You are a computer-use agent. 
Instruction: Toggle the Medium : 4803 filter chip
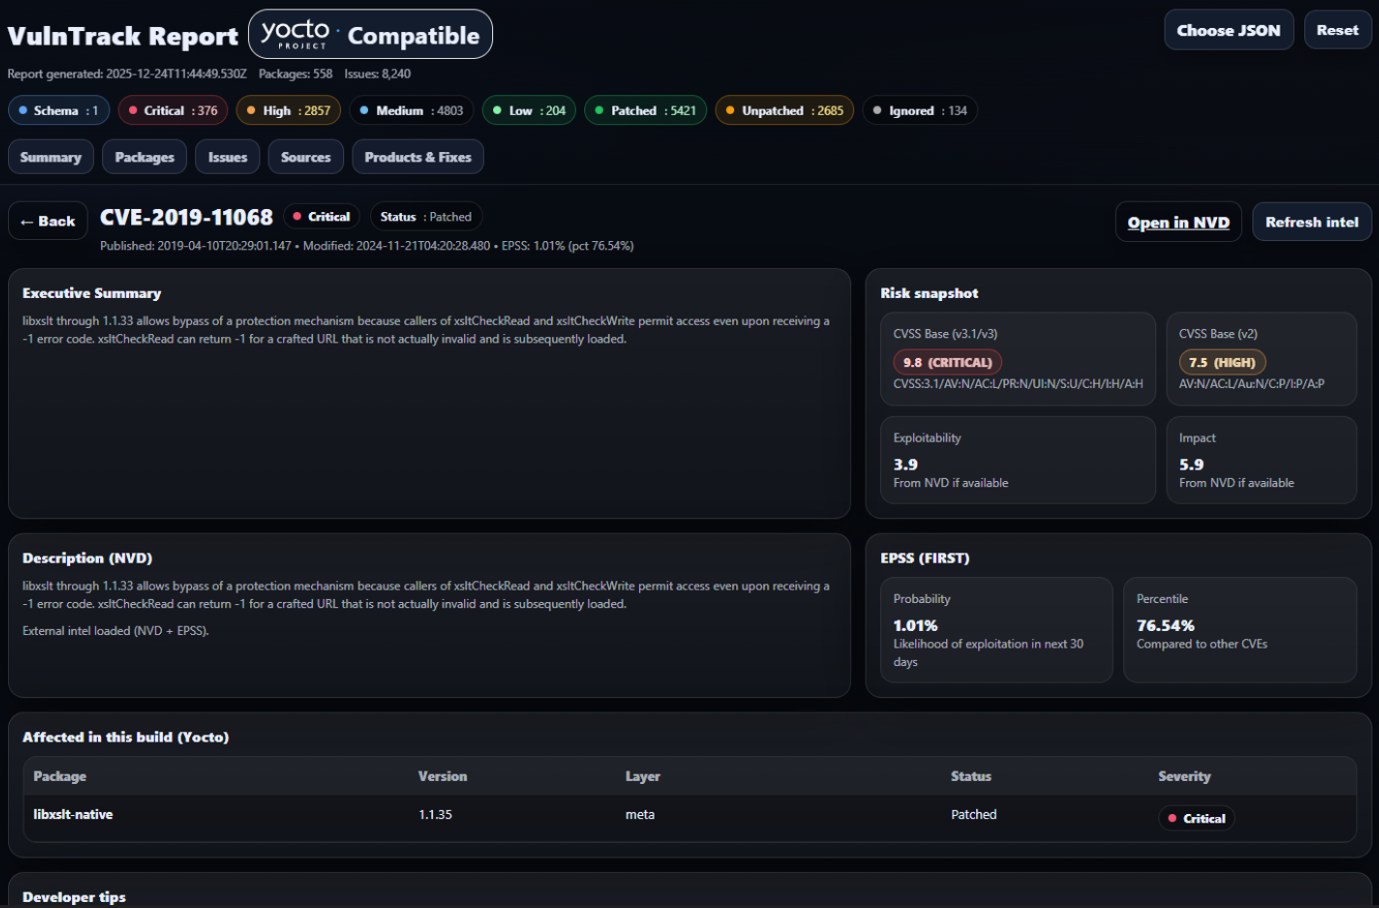[411, 110]
